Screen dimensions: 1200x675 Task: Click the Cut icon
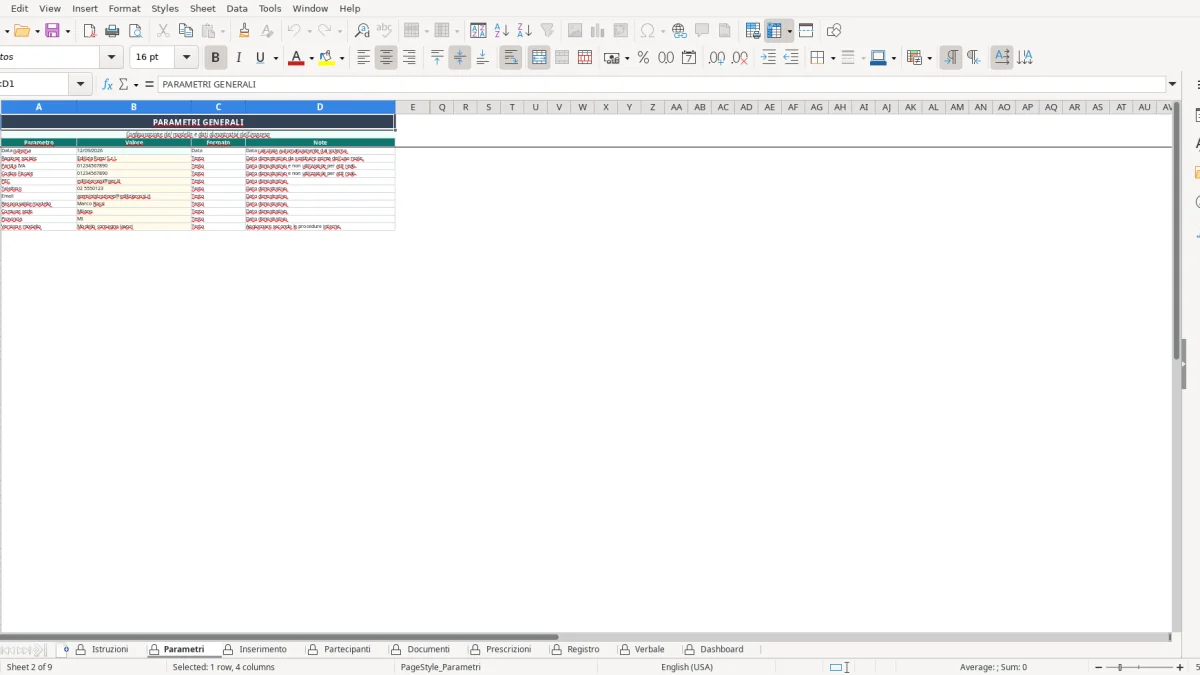tap(163, 31)
